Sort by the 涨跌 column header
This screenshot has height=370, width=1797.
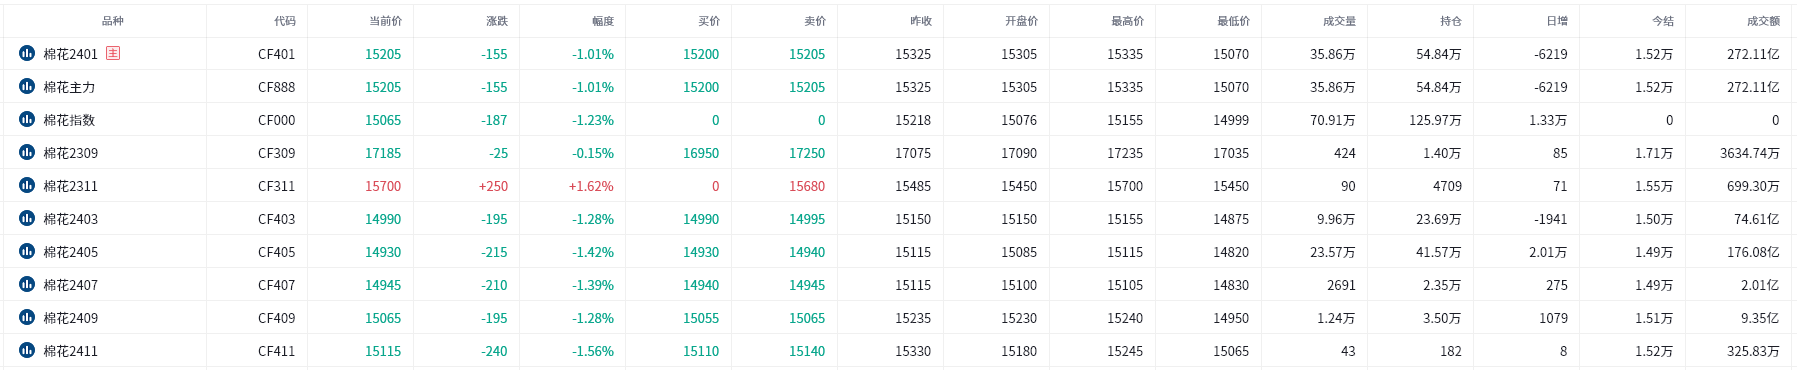[x=497, y=21]
